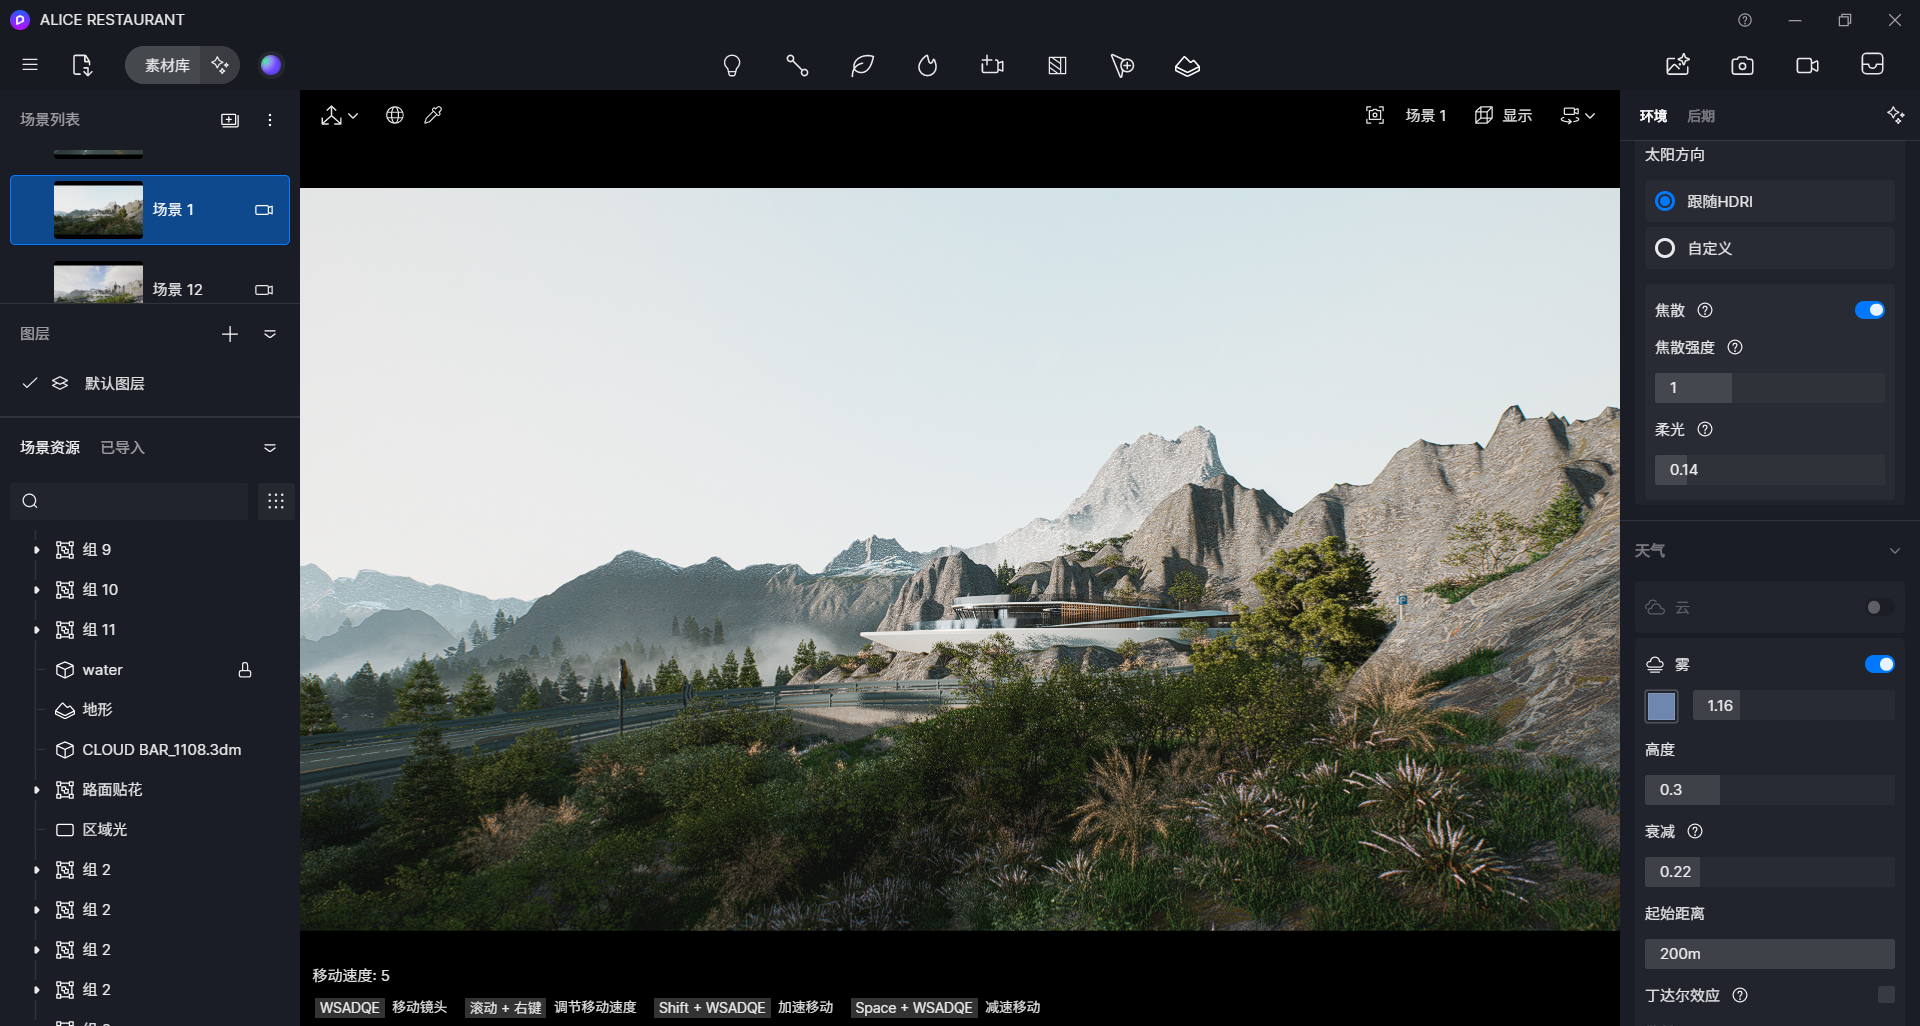Add a new scene in 场景列表
Screen dimensions: 1920x1026
[x=230, y=120]
